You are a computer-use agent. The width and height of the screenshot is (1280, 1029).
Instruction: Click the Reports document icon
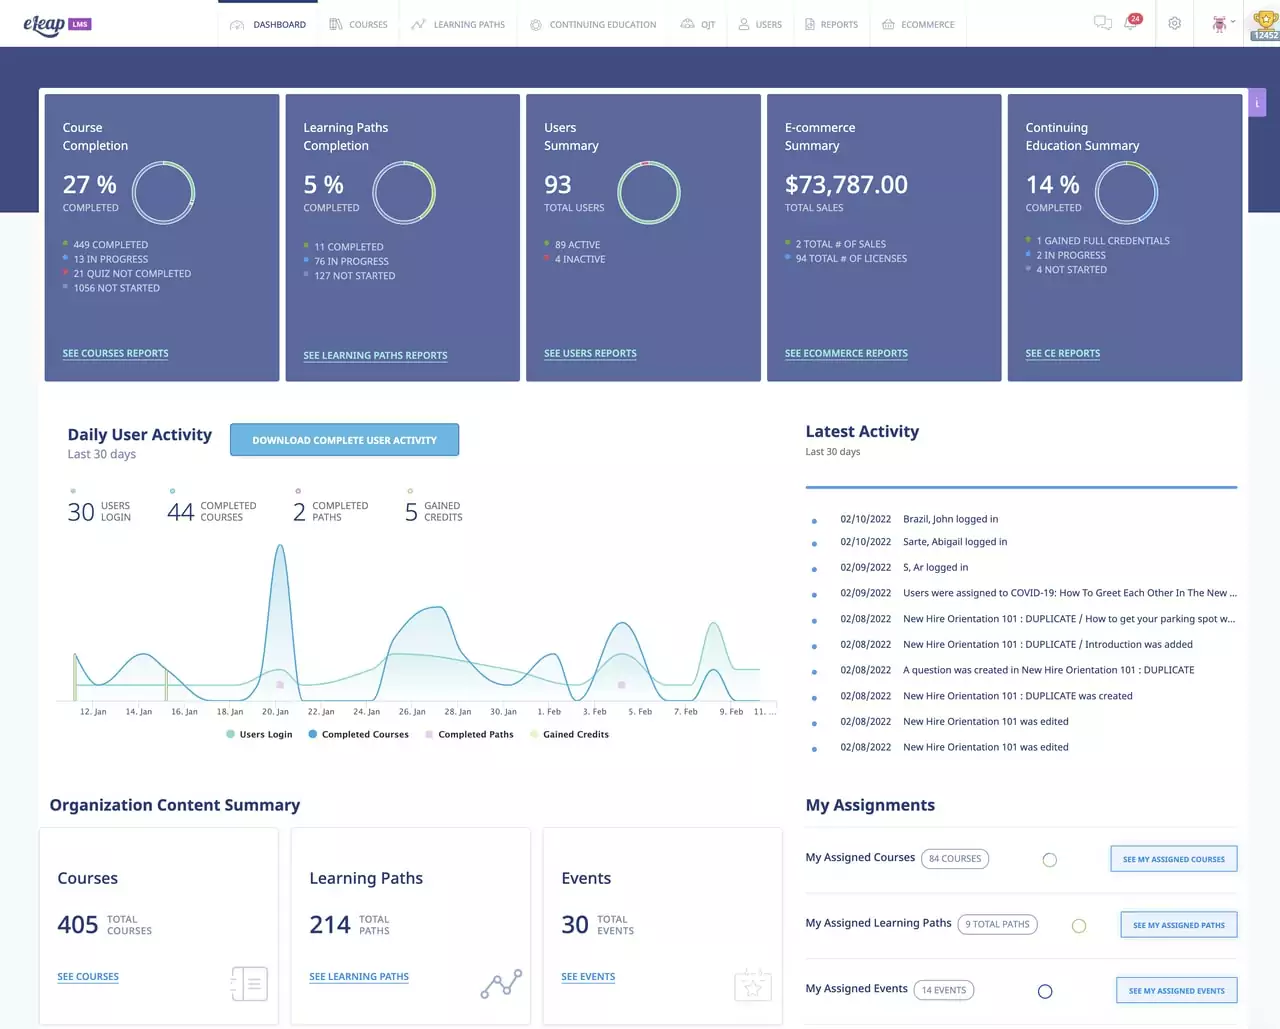pos(810,24)
